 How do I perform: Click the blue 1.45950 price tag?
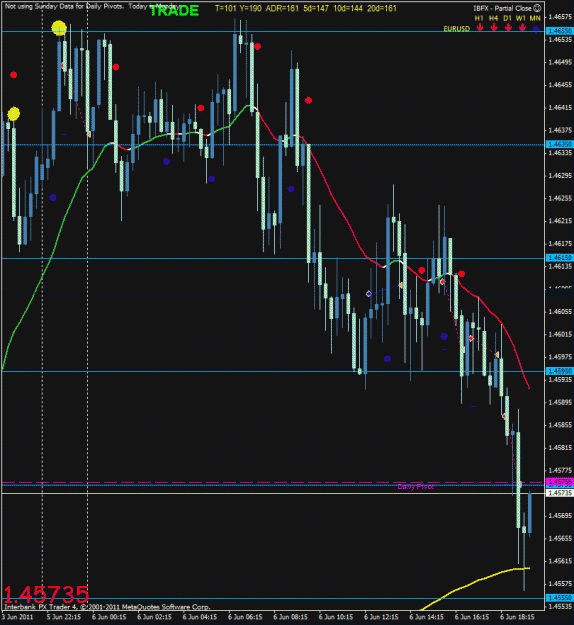[560, 371]
